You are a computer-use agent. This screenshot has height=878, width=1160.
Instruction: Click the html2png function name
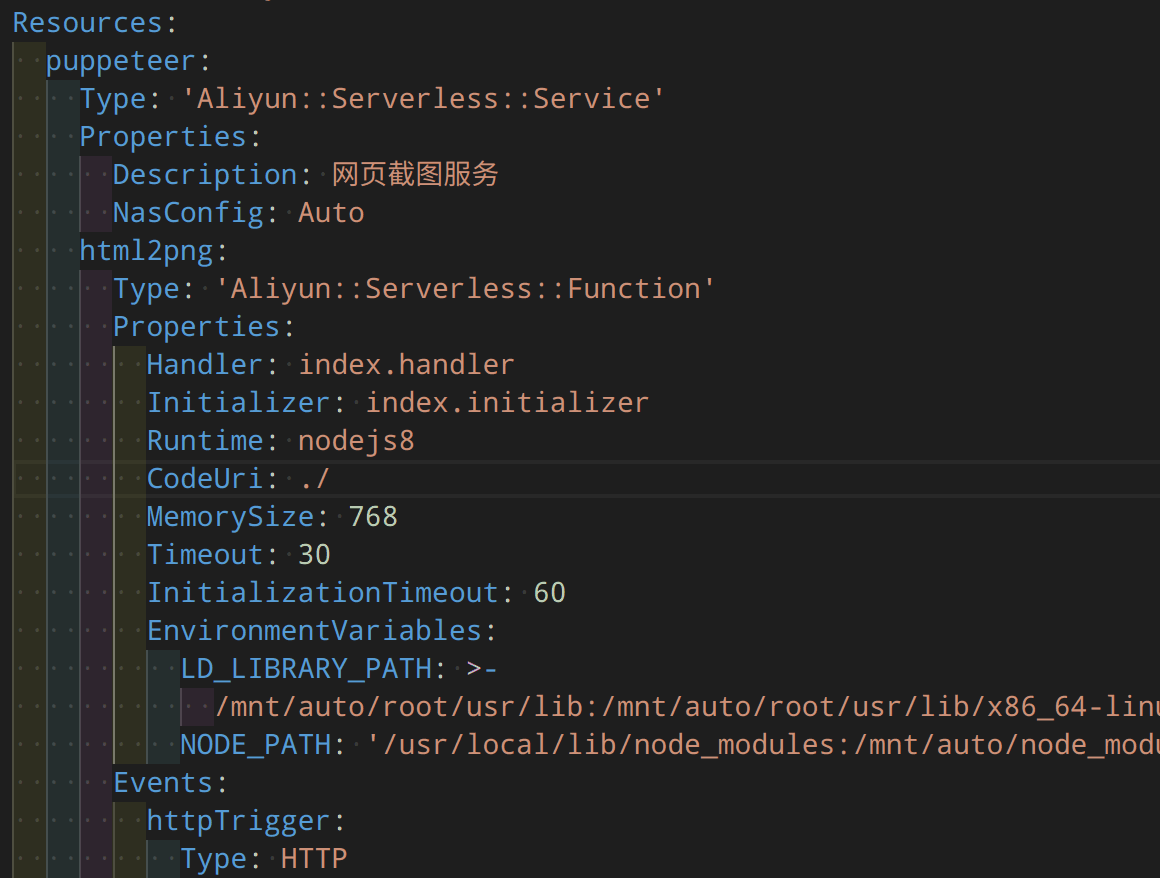click(x=146, y=249)
